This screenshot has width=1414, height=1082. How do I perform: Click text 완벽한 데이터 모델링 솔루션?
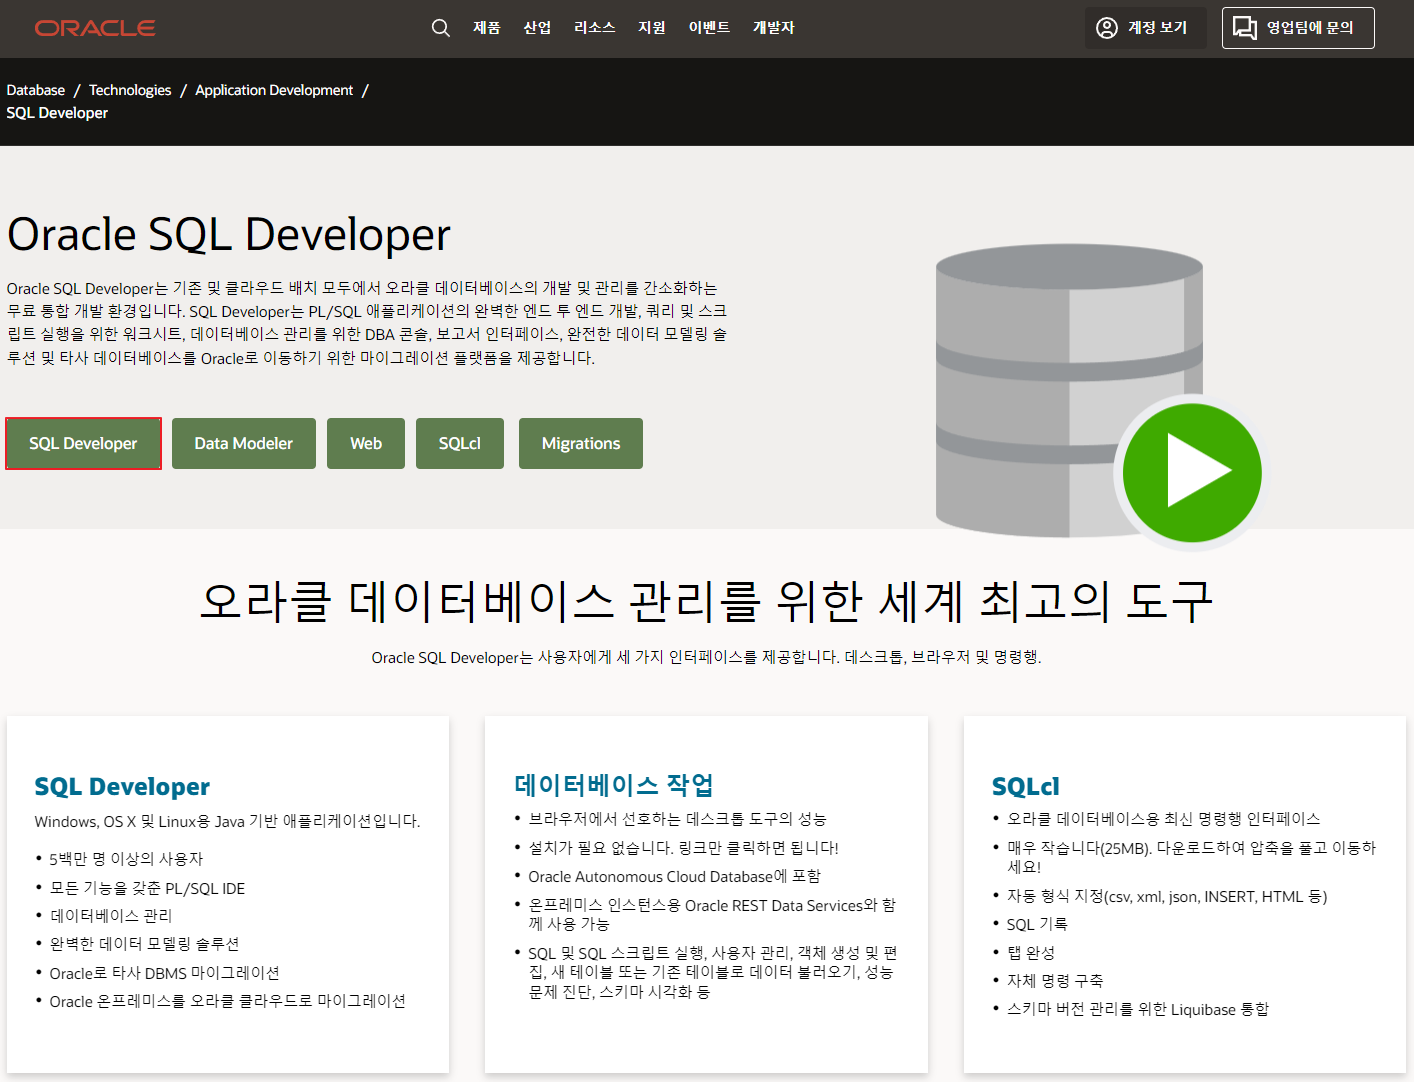[144, 944]
